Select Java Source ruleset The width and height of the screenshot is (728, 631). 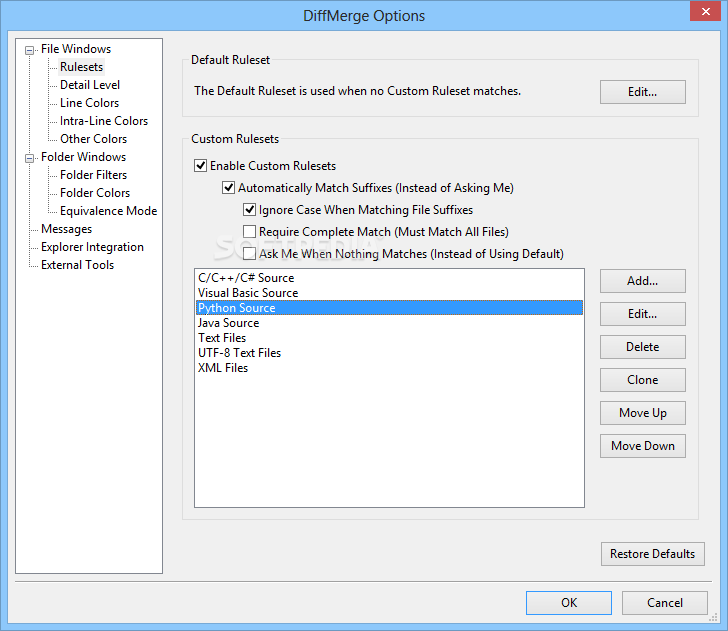389,323
